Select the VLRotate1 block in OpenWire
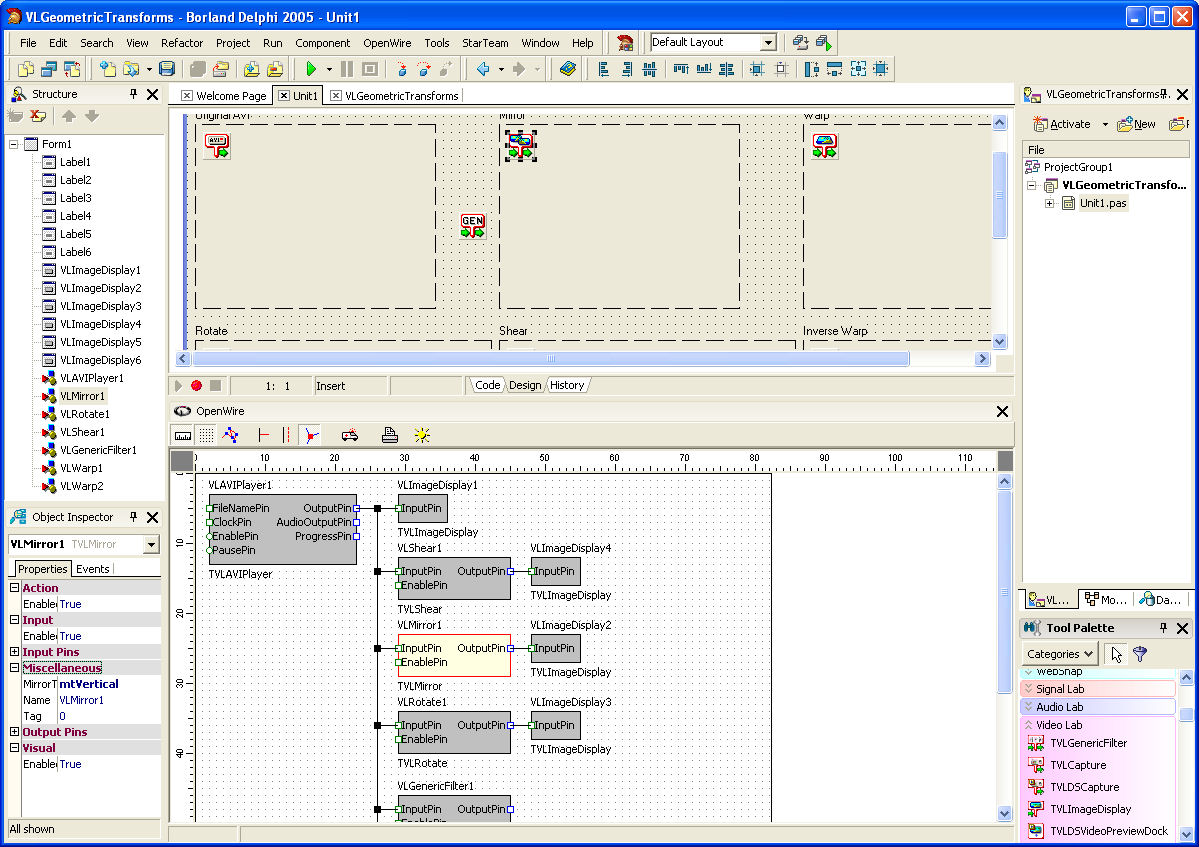Screen dimensions: 1199x847 454,732
